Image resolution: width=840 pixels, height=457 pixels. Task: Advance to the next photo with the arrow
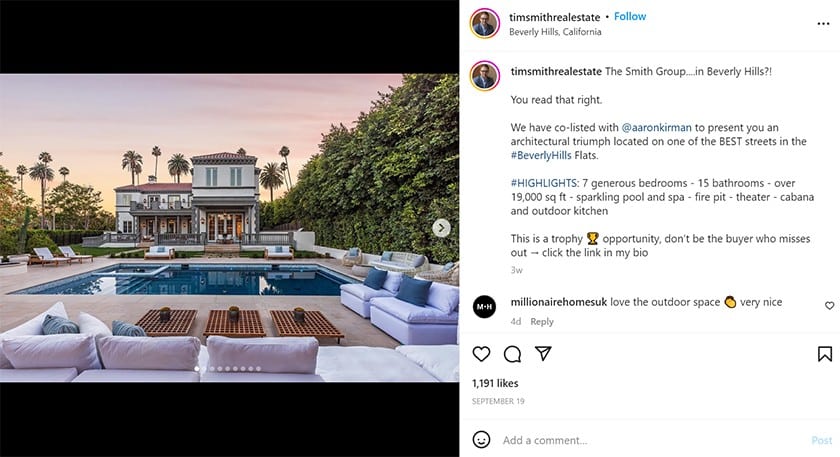441,228
